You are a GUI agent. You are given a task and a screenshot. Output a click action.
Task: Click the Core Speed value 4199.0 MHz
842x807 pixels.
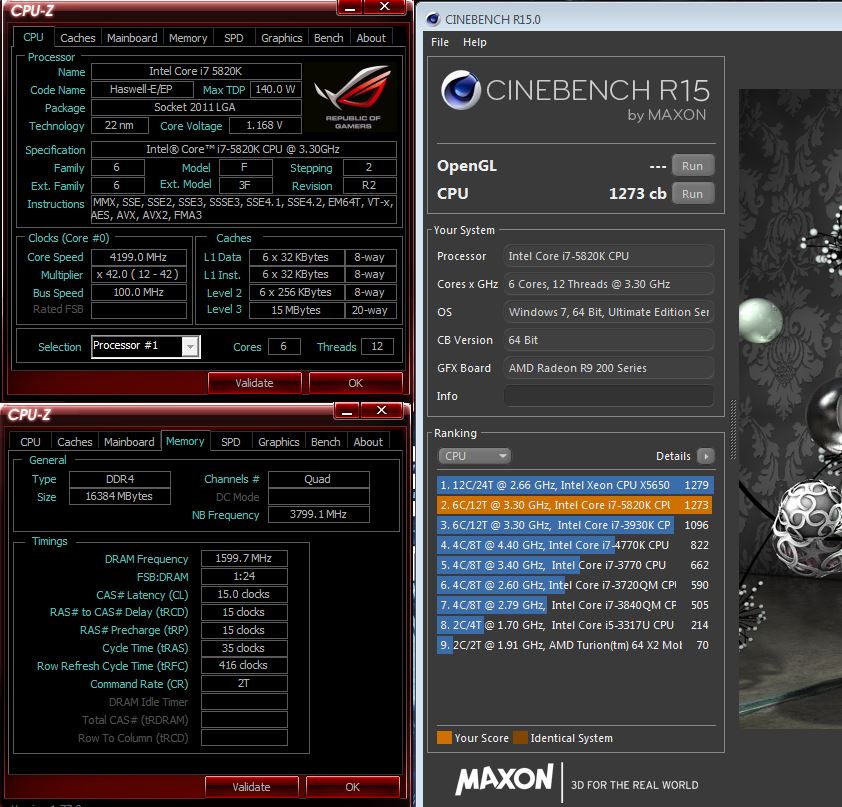139,257
